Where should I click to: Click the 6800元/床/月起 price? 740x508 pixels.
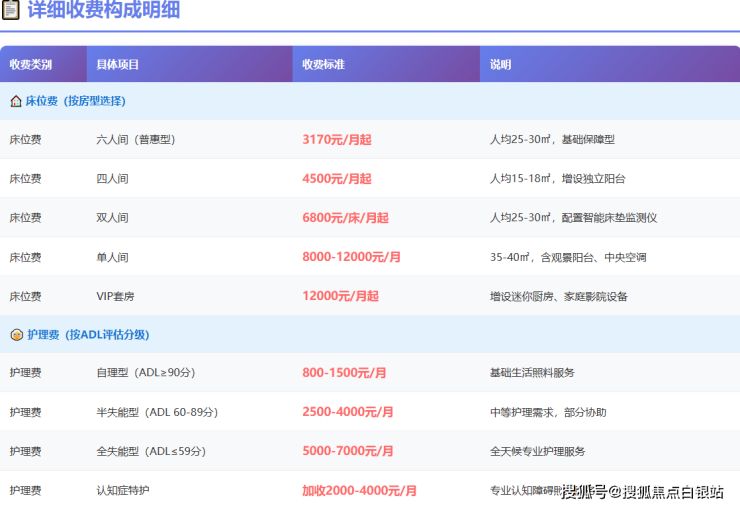pyautogui.click(x=345, y=218)
